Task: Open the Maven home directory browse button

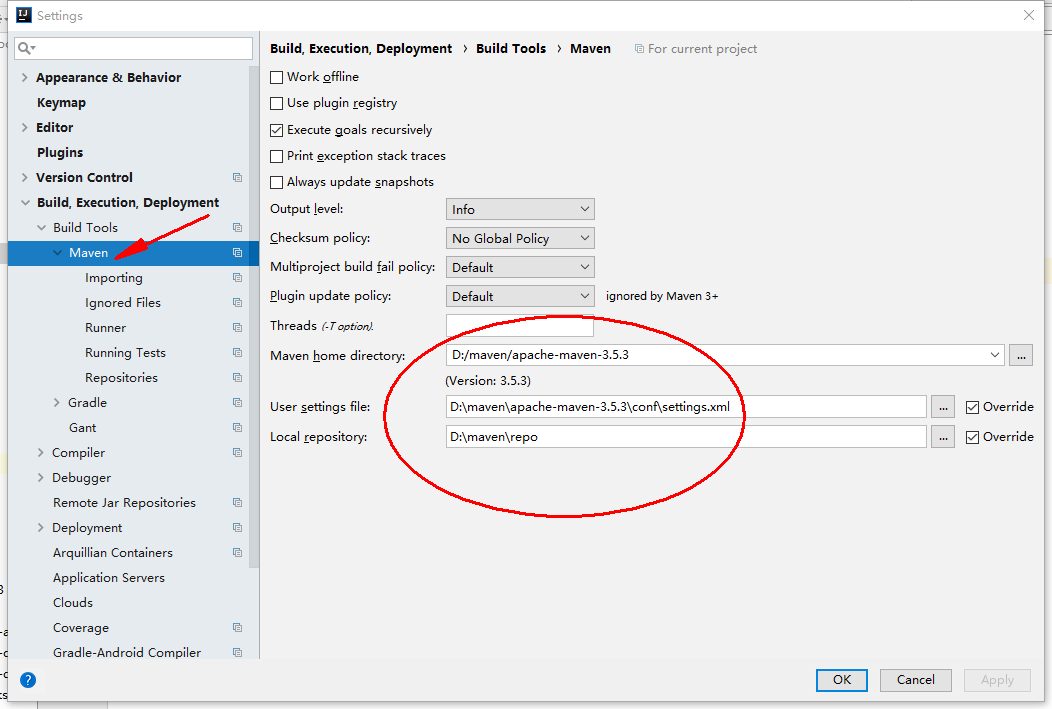Action: pos(1021,355)
